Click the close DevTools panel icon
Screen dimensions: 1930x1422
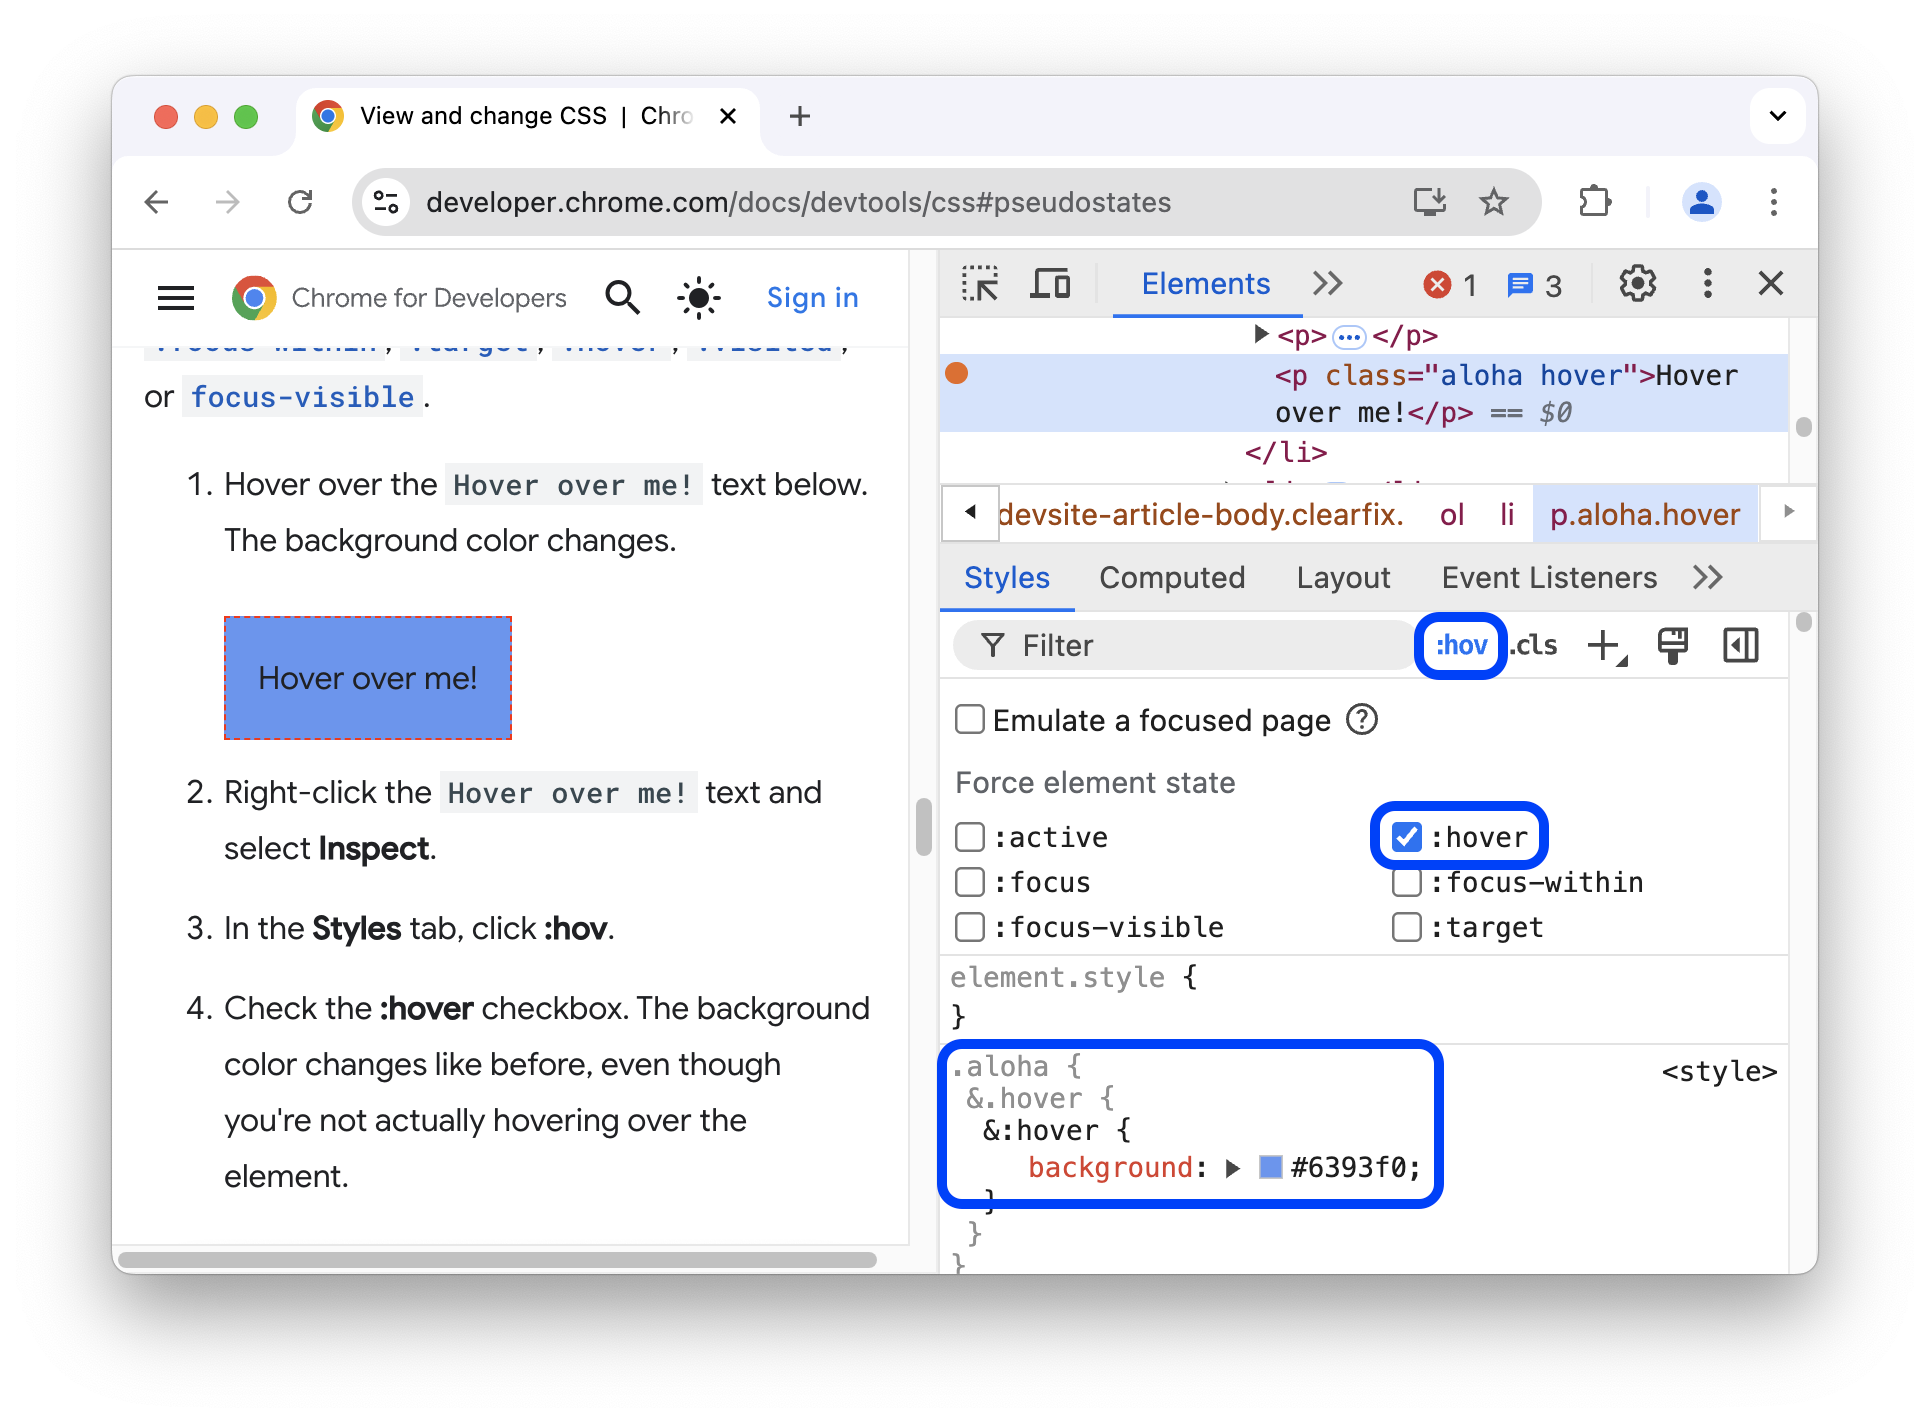(1773, 283)
